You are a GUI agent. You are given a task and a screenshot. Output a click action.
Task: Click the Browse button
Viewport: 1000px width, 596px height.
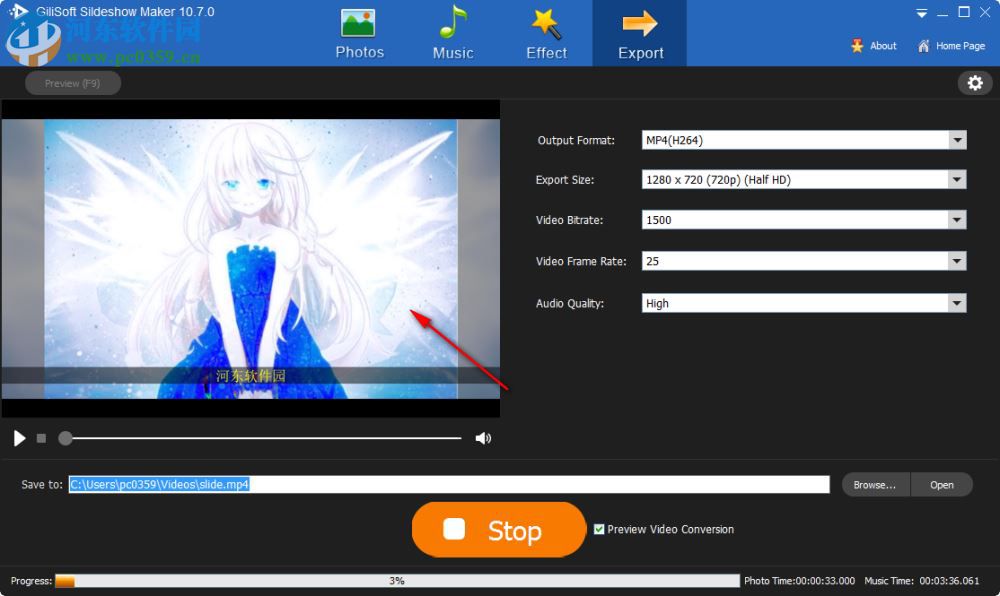pyautogui.click(x=874, y=484)
